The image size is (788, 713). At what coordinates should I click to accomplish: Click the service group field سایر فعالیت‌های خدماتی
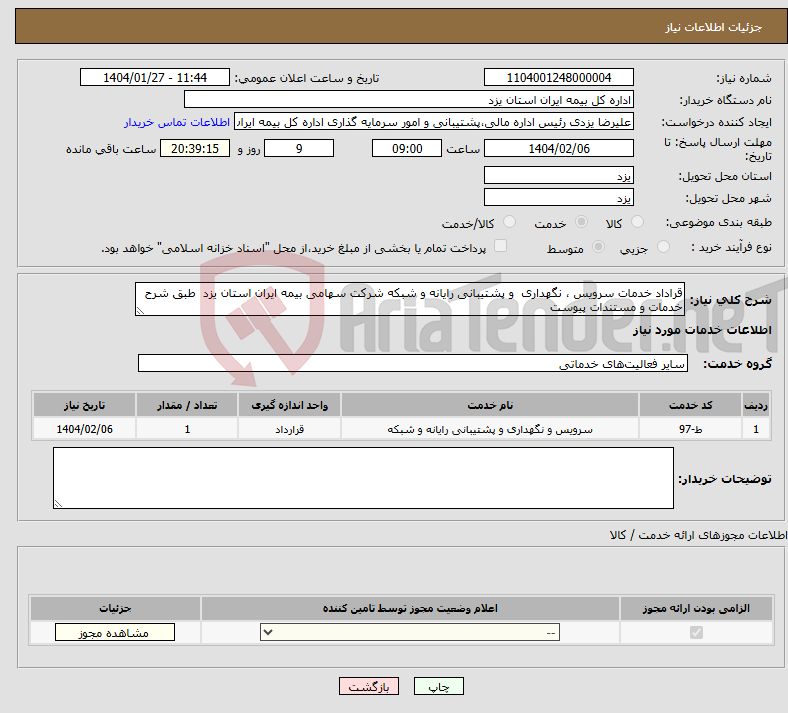413,363
